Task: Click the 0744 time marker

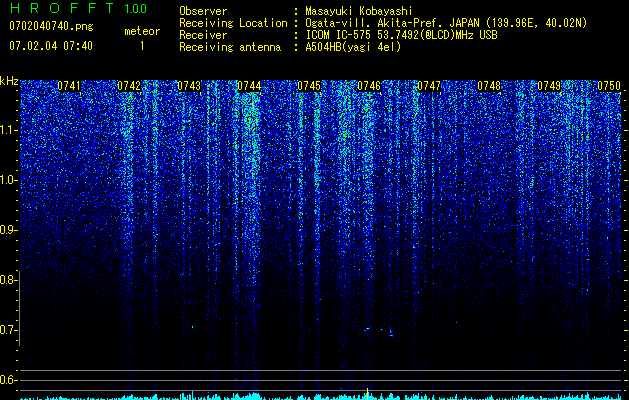Action: click(249, 86)
